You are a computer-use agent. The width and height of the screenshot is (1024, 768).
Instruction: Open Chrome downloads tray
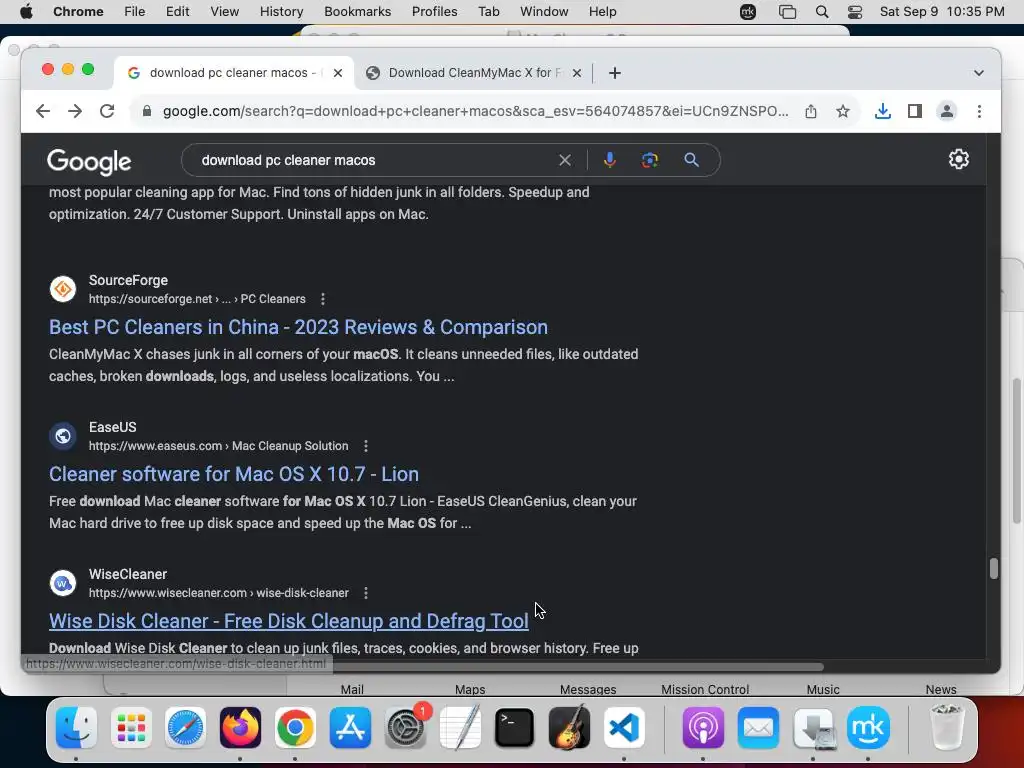pyautogui.click(x=883, y=111)
